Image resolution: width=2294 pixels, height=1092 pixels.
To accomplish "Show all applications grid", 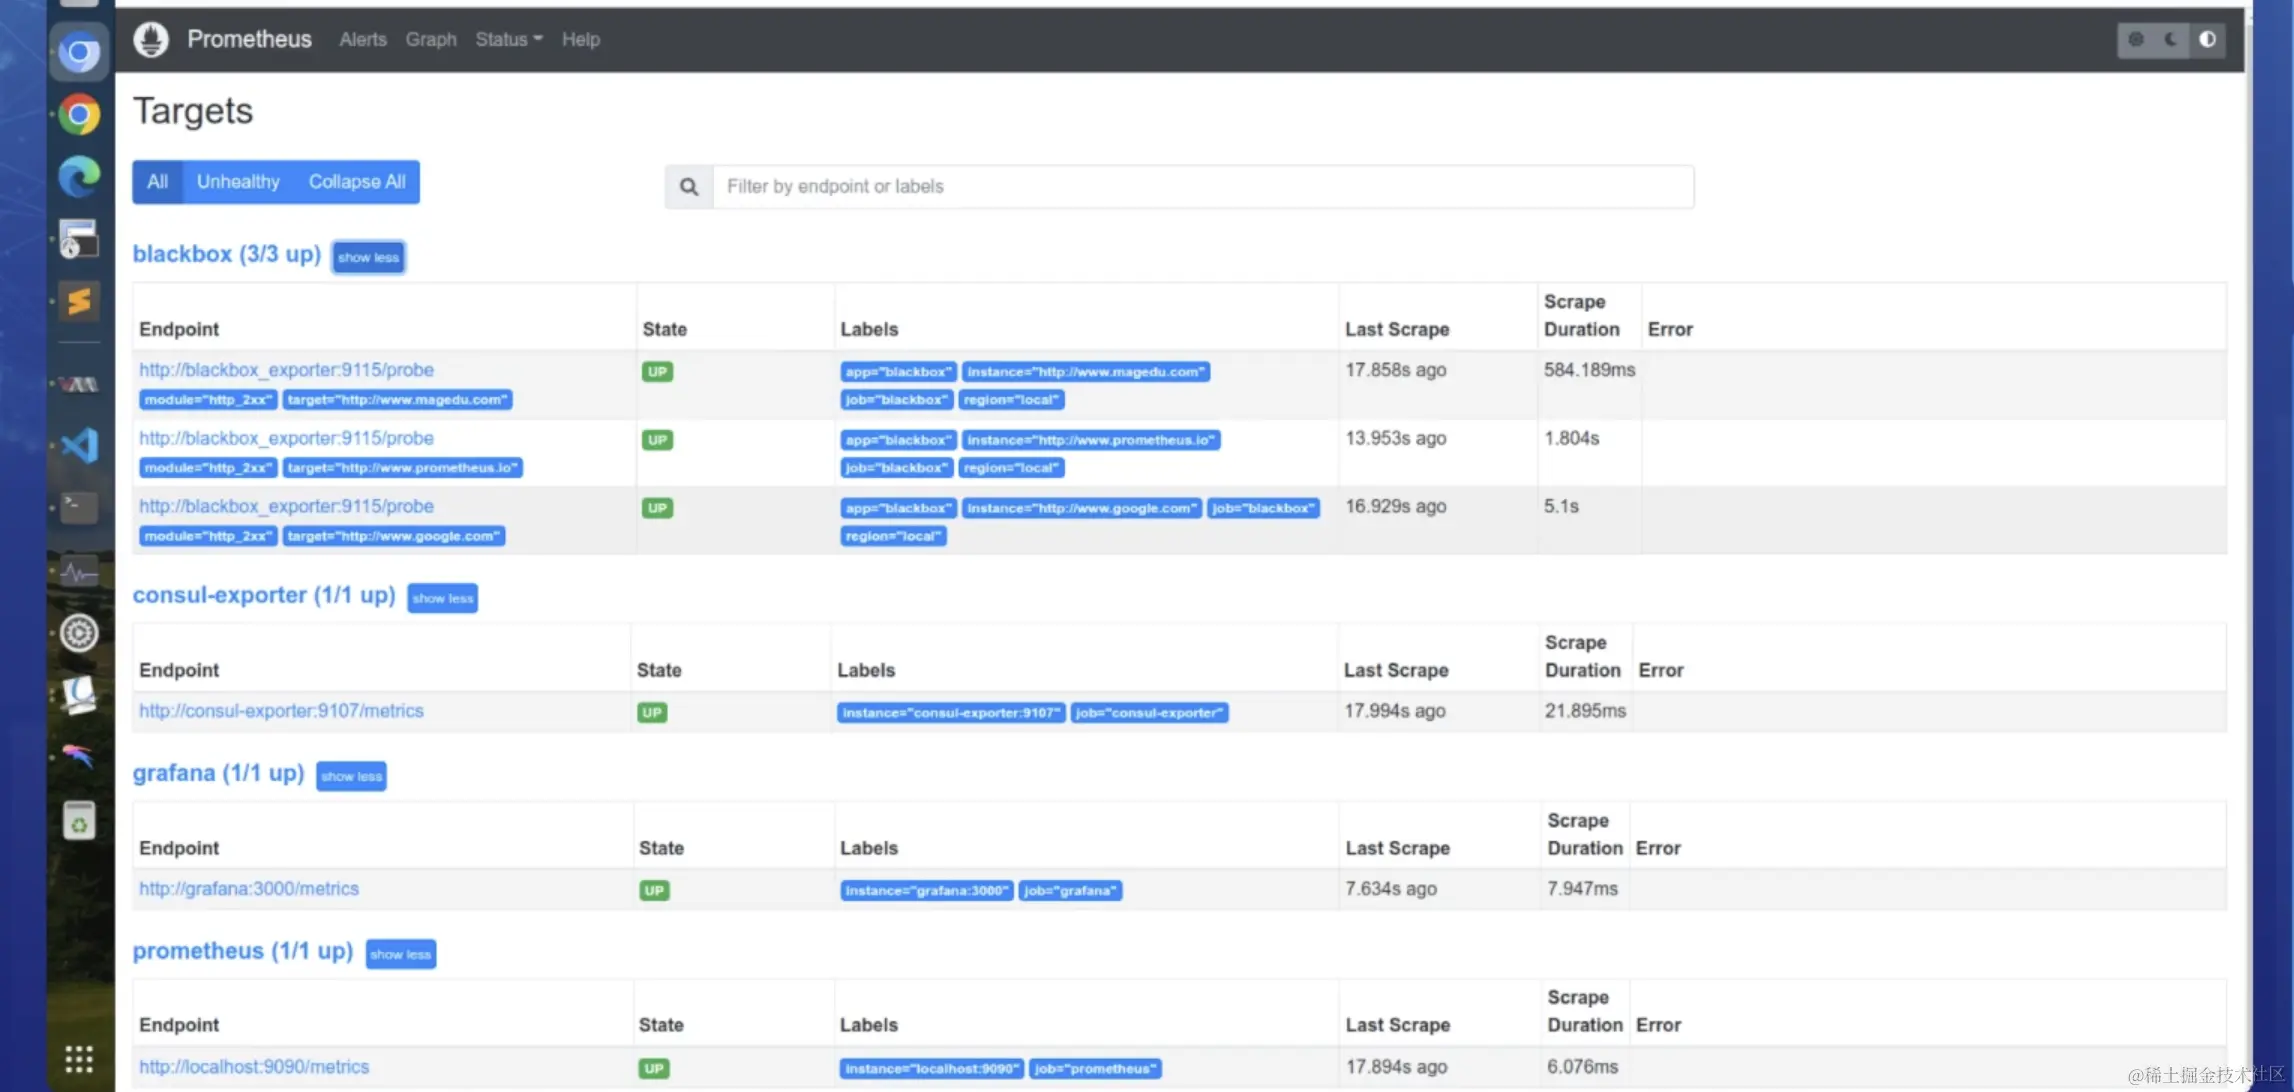I will (x=79, y=1058).
